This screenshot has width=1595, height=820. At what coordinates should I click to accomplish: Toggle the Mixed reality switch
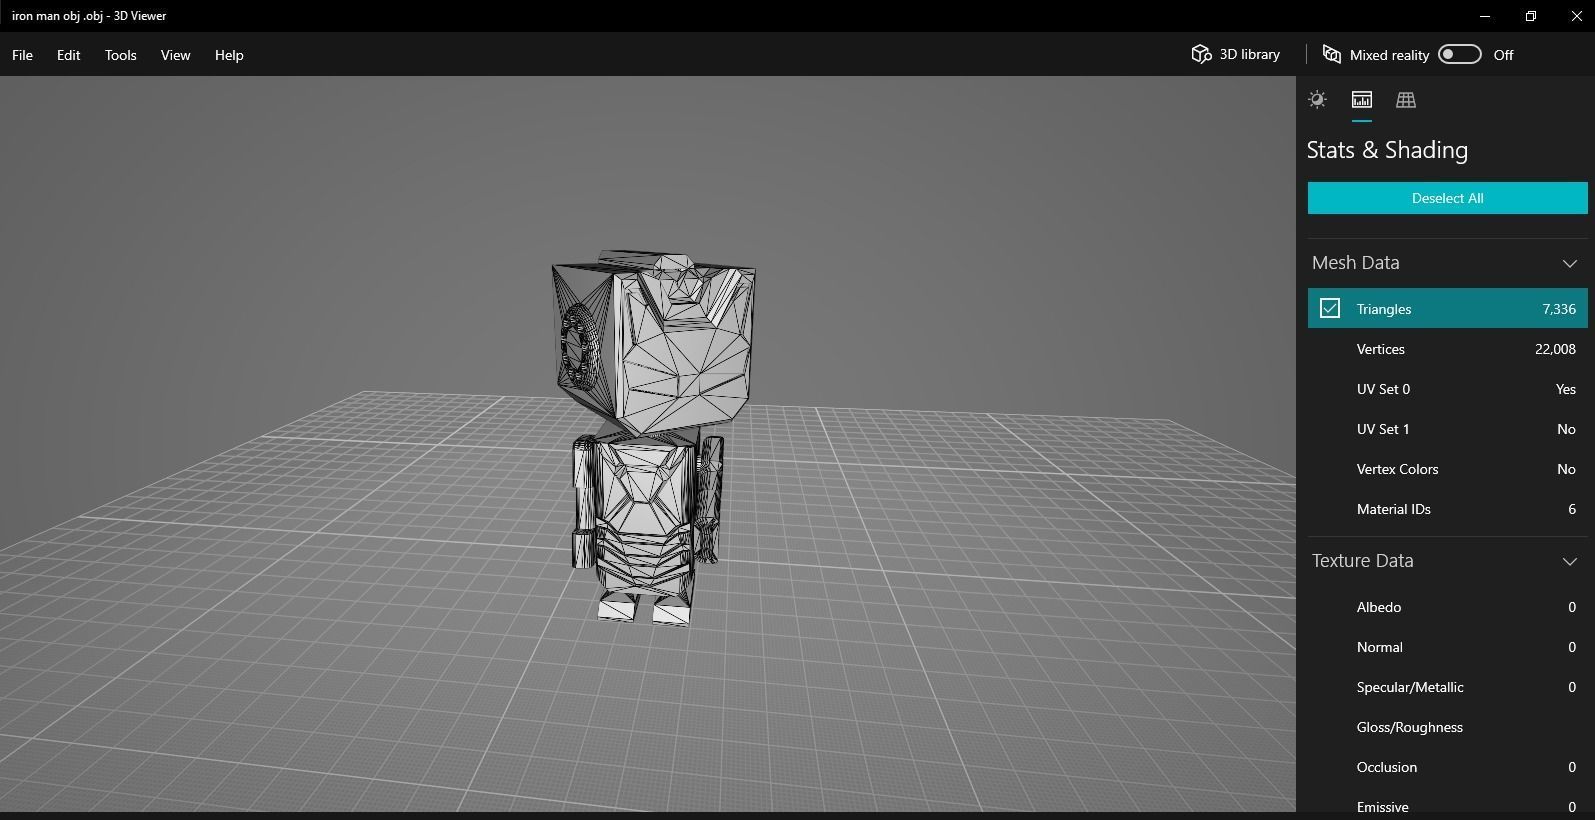point(1459,54)
